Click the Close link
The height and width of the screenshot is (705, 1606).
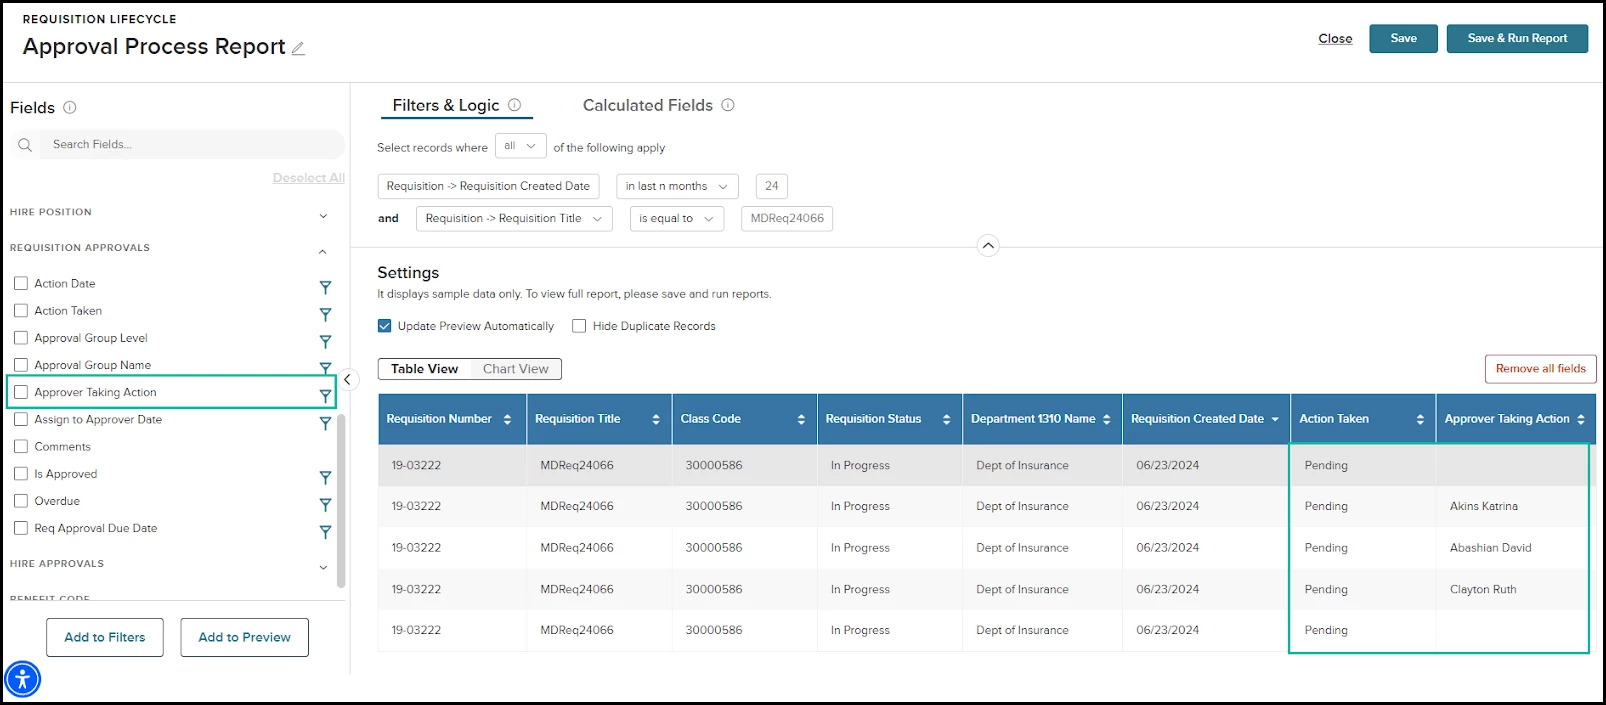1335,38
